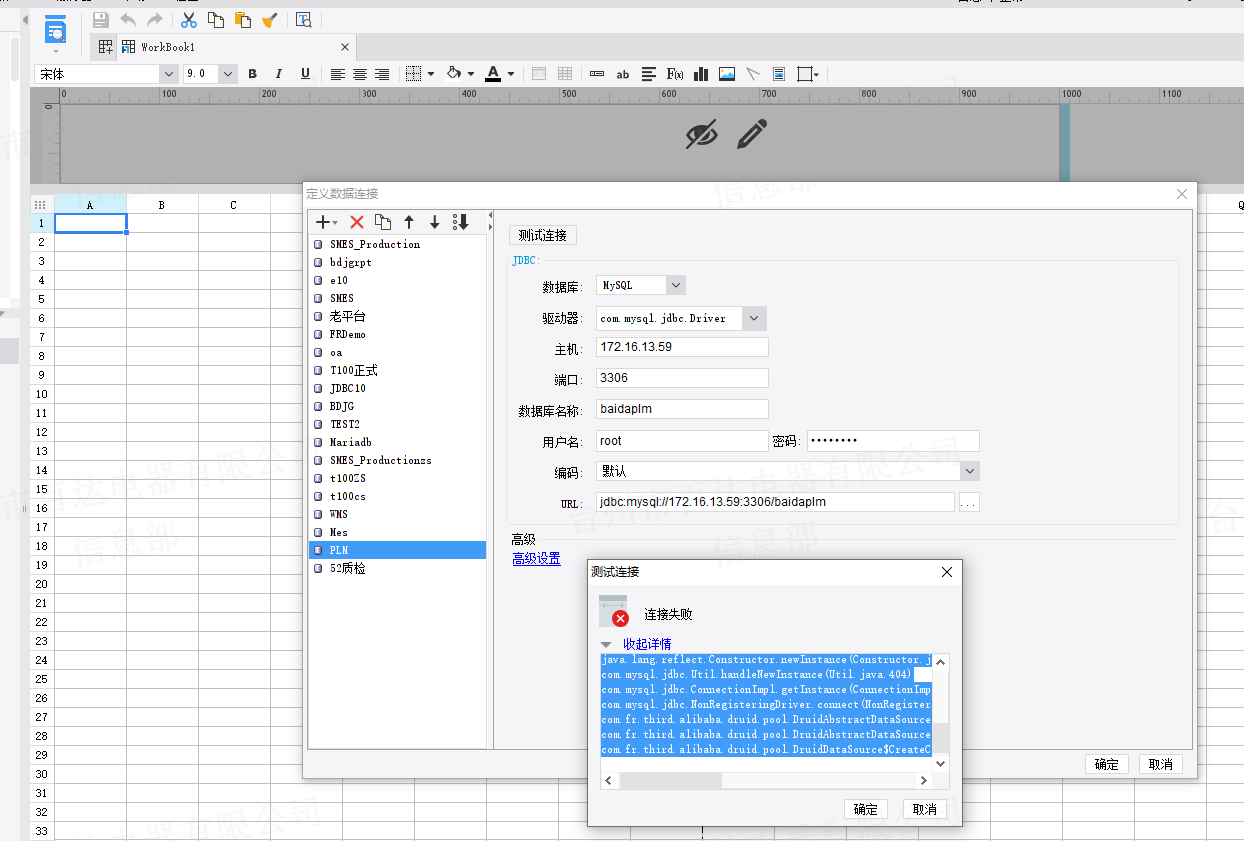This screenshot has width=1244, height=841.
Task: Delete the selected connection with red X icon
Action: click(x=356, y=222)
